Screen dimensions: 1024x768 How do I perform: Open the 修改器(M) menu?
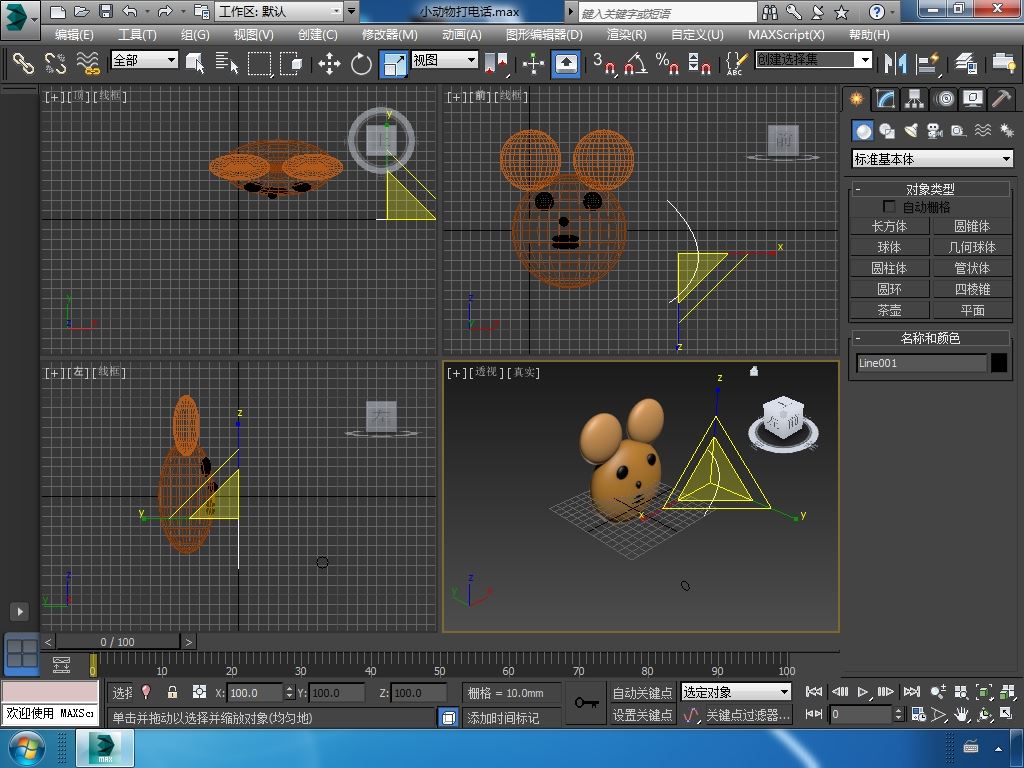pos(389,35)
